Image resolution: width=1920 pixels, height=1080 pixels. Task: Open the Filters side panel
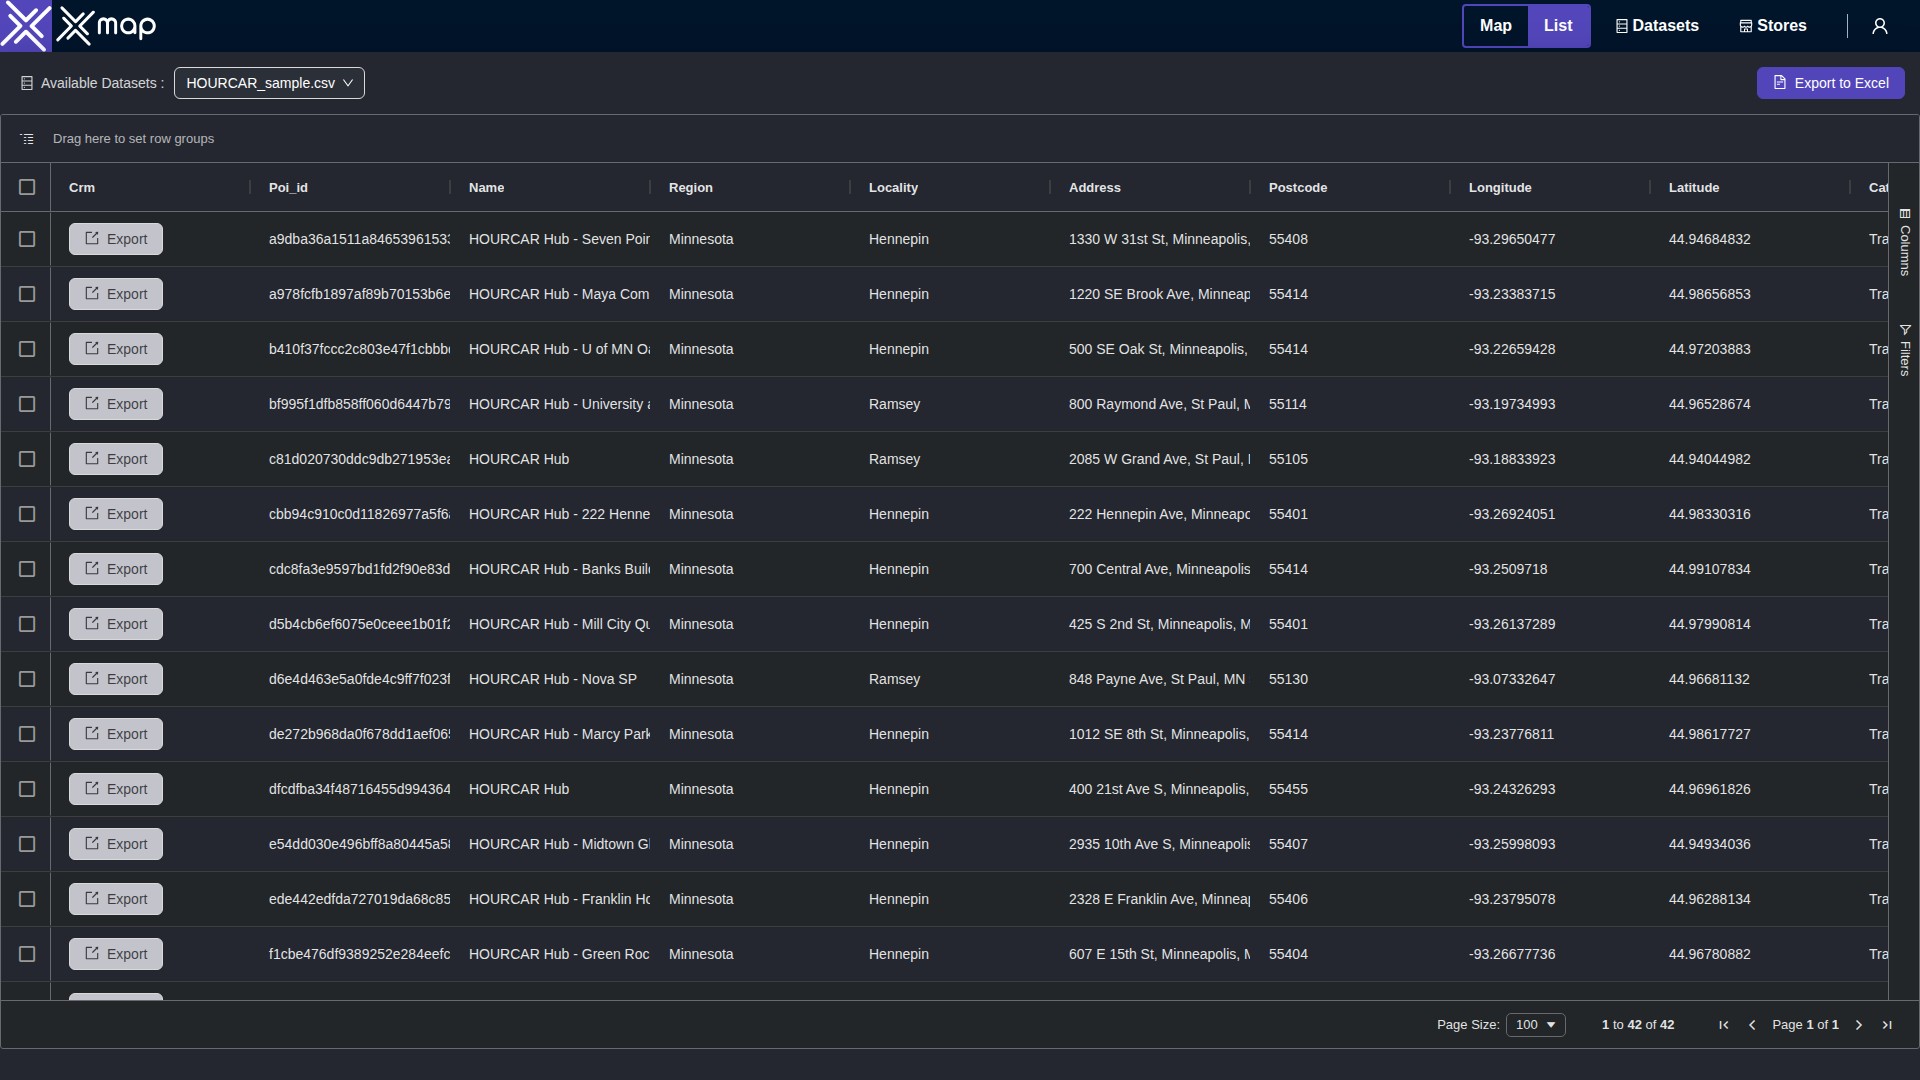pyautogui.click(x=1906, y=350)
